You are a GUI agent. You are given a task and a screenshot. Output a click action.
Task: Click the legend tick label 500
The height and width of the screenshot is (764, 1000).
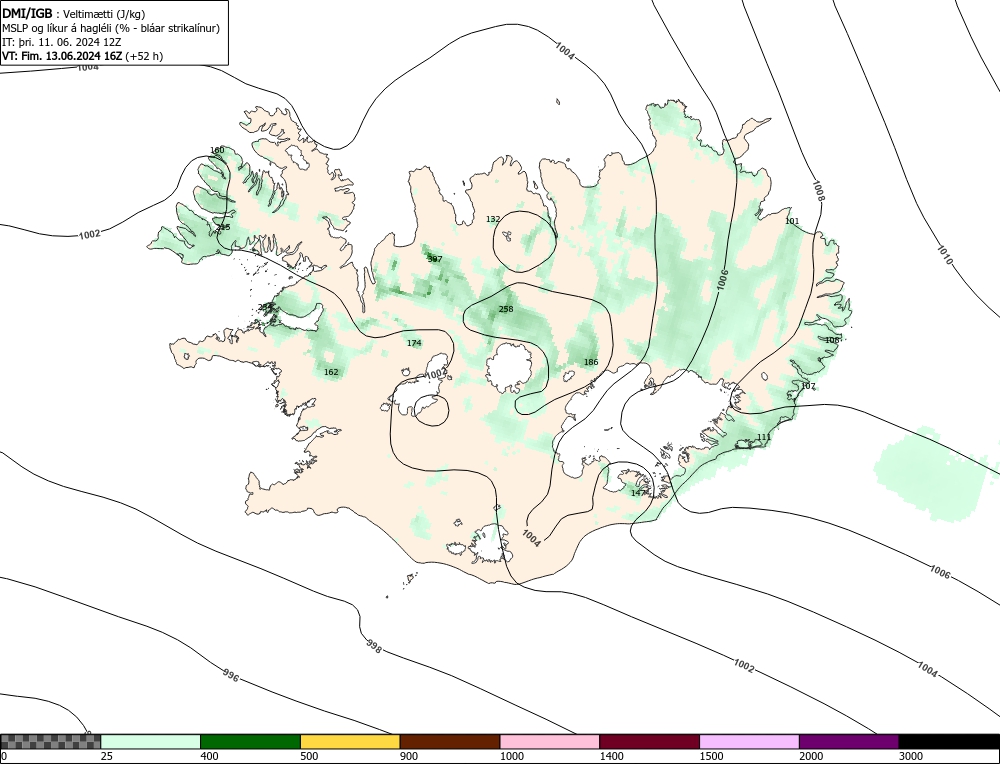309,756
